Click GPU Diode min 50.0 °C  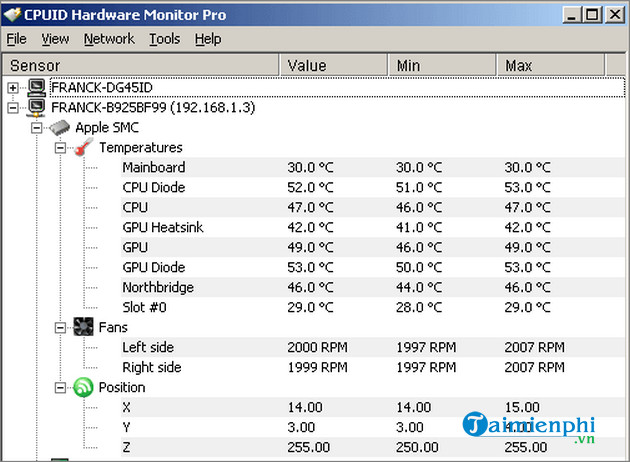tap(419, 267)
